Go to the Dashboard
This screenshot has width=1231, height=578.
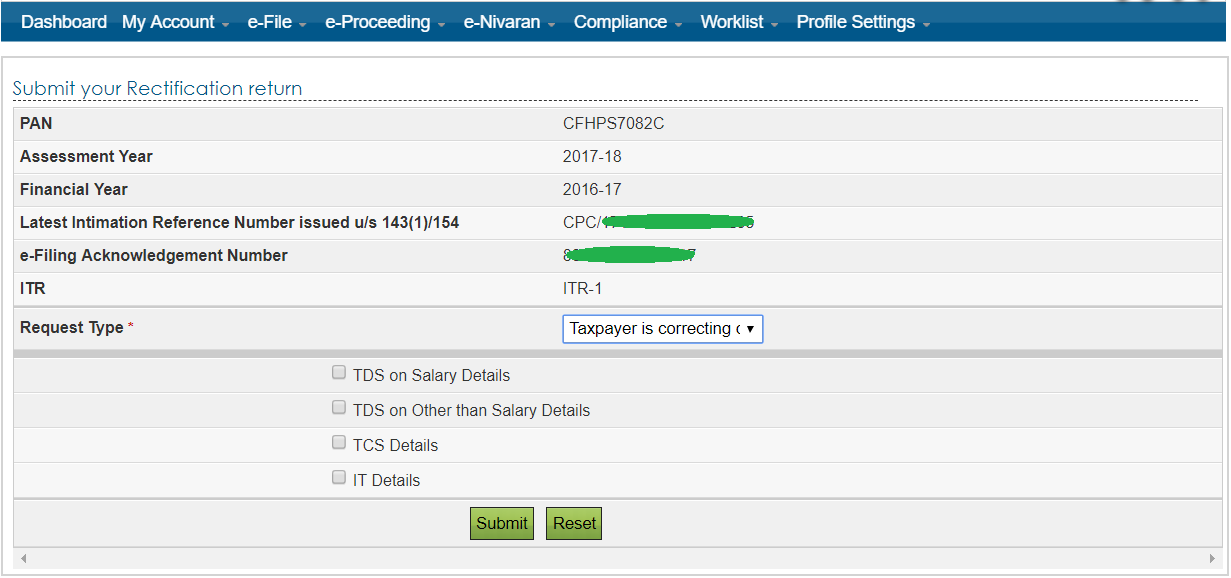tap(63, 21)
